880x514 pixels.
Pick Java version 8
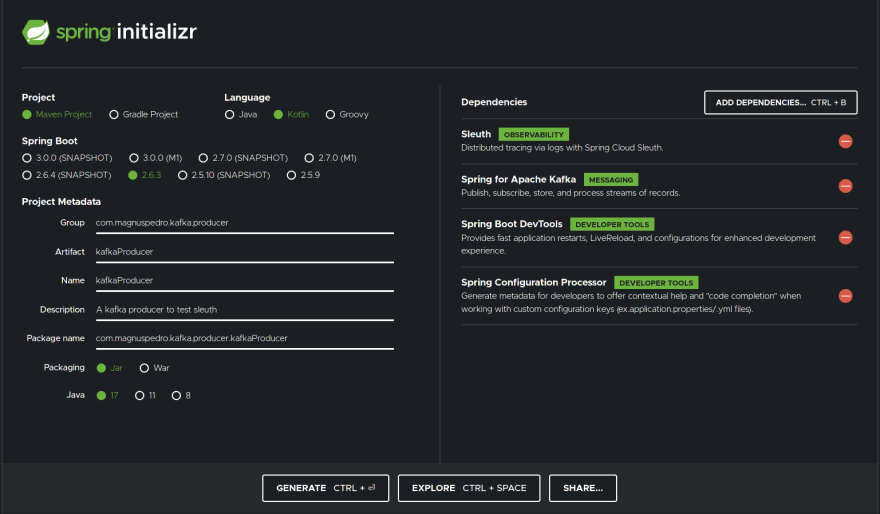tap(181, 396)
